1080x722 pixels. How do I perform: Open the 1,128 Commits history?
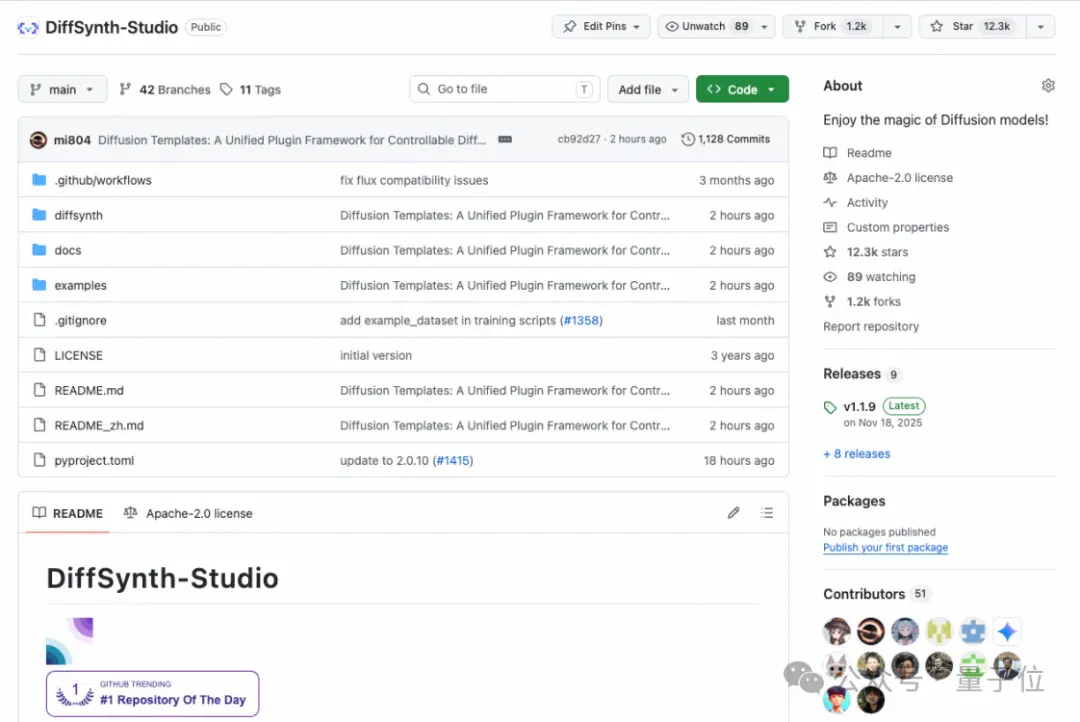coord(725,139)
